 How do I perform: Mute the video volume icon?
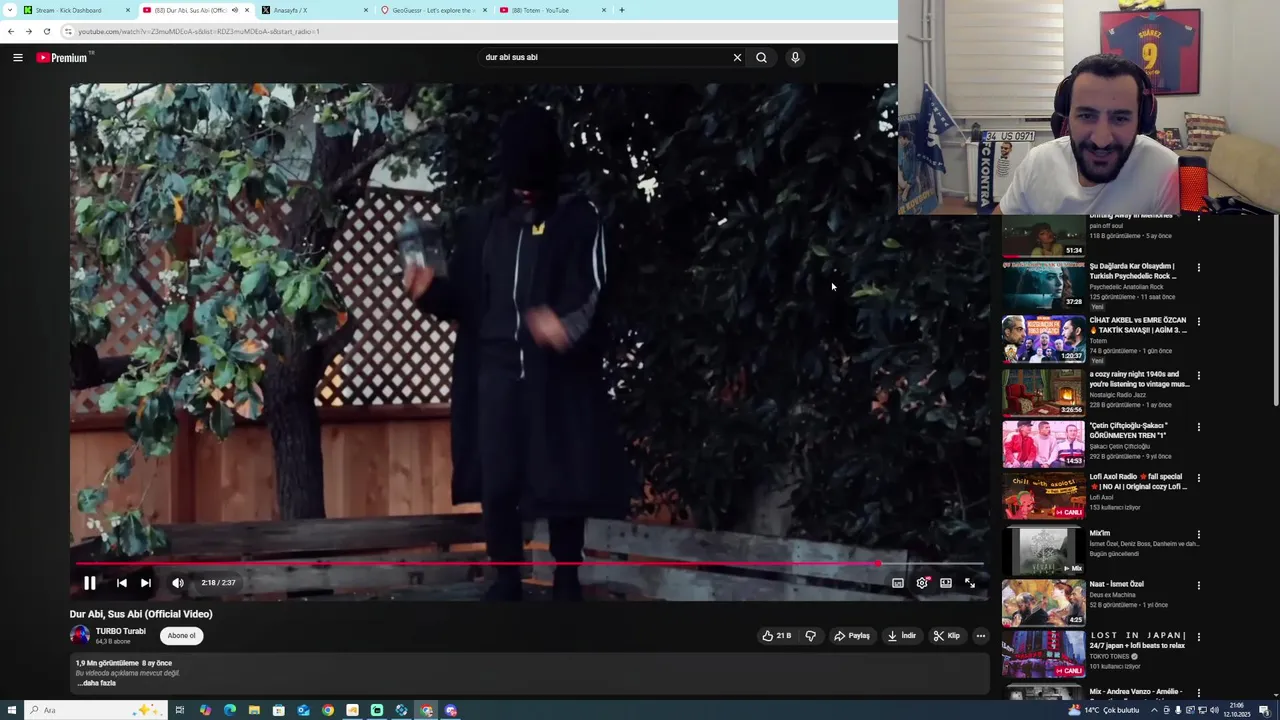pos(177,583)
